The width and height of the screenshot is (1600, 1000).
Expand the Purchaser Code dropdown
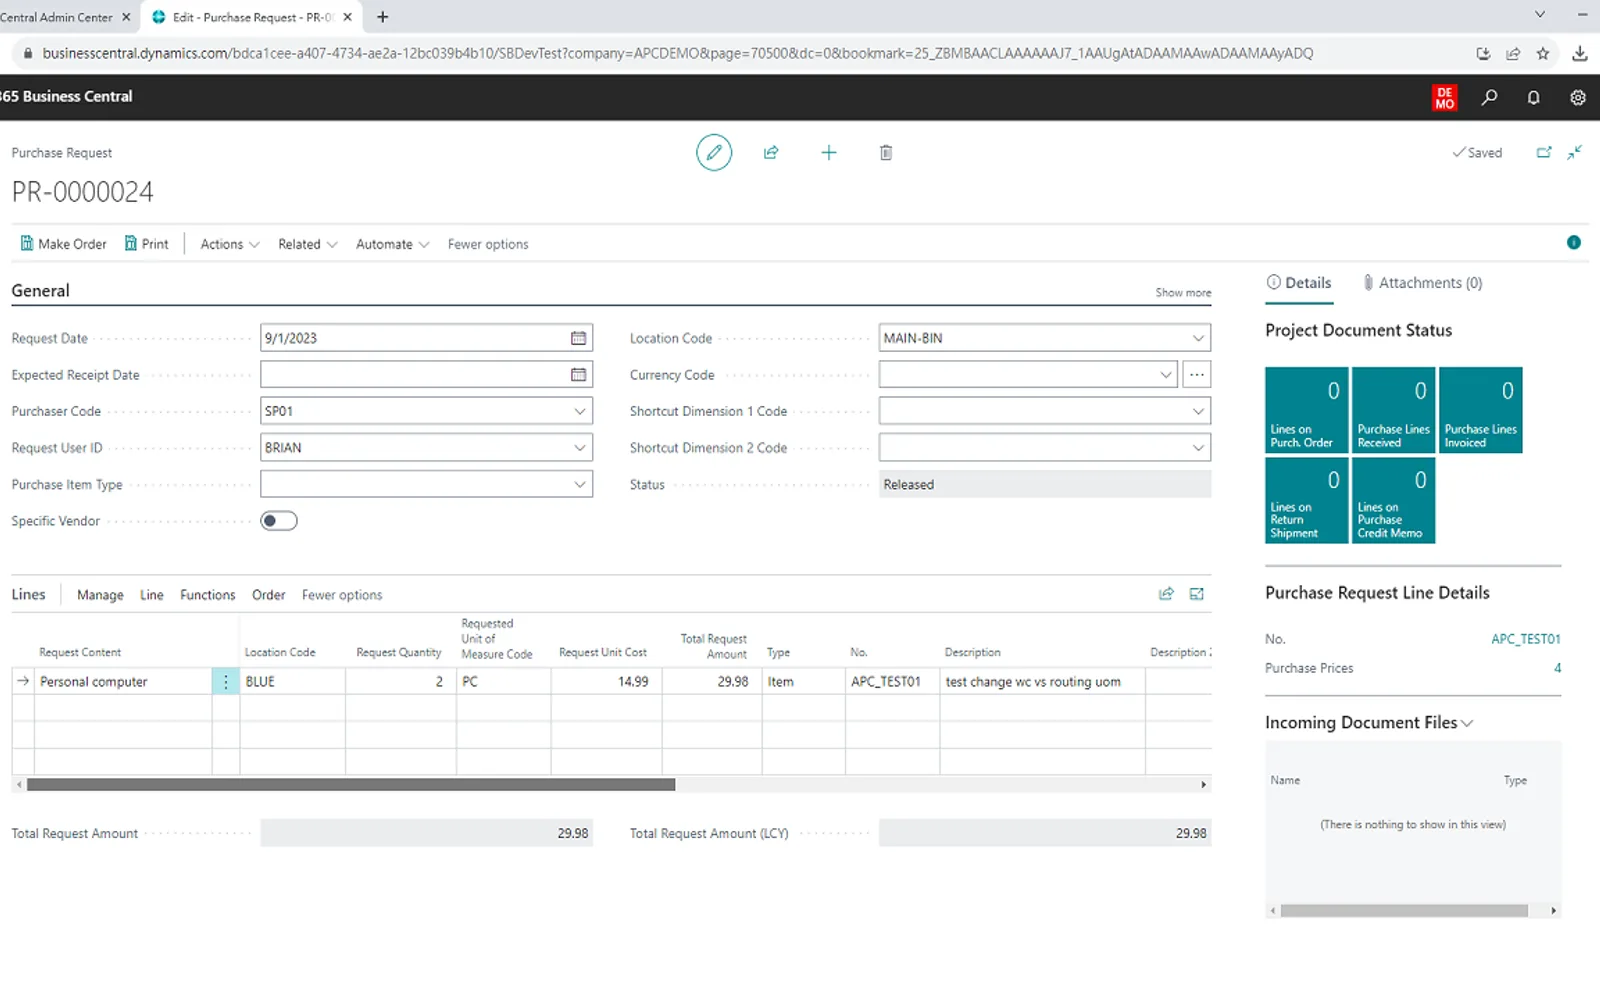pyautogui.click(x=579, y=411)
